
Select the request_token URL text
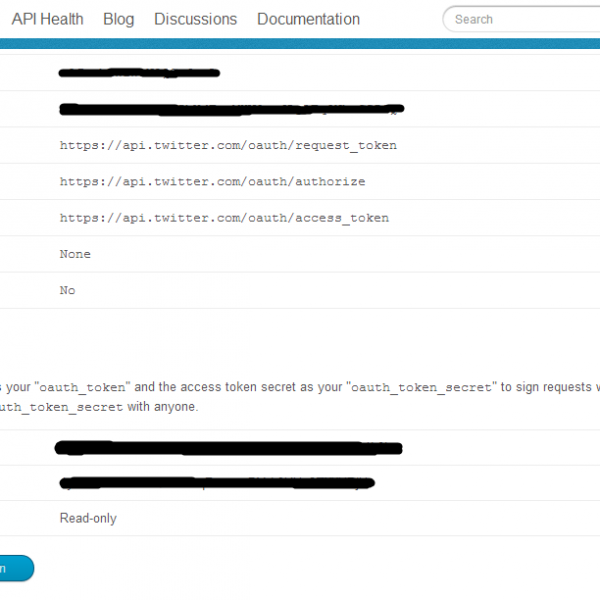228,145
